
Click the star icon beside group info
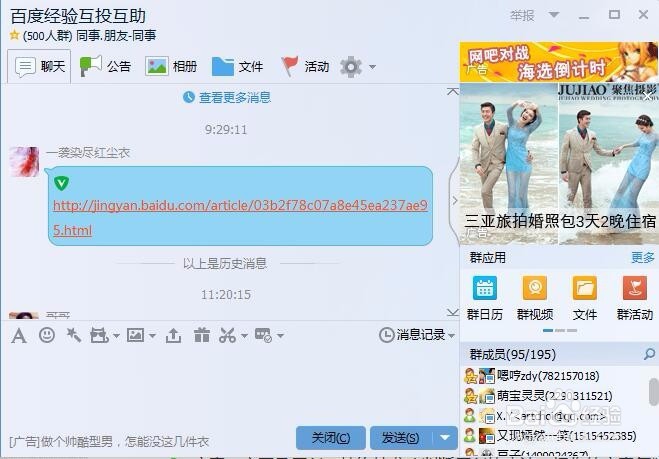[x=14, y=35]
